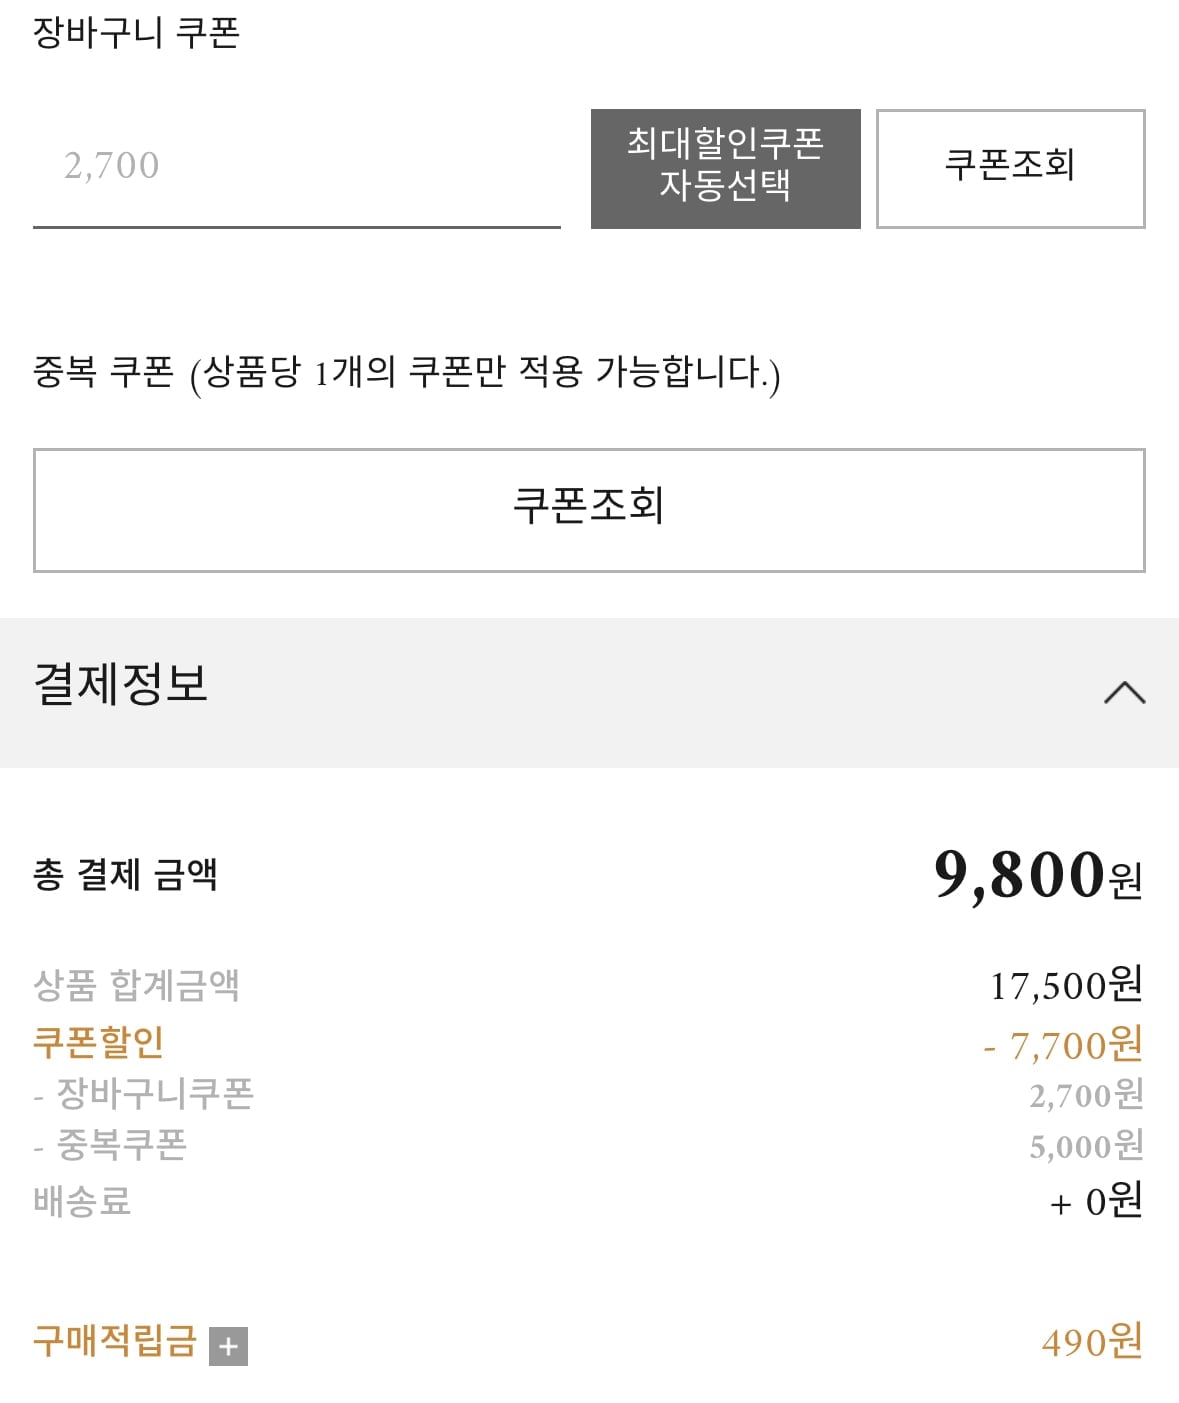Click the 중복 쿠폰 description text

[406, 373]
